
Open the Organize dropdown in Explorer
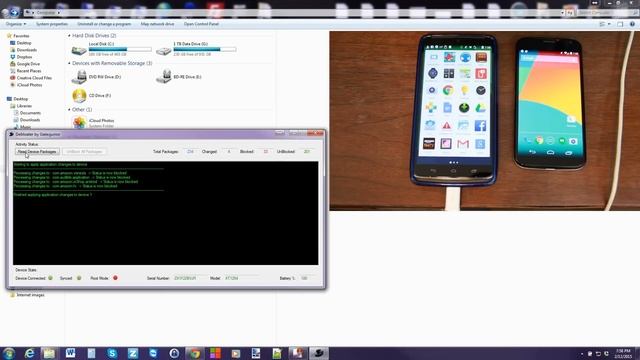[16, 24]
